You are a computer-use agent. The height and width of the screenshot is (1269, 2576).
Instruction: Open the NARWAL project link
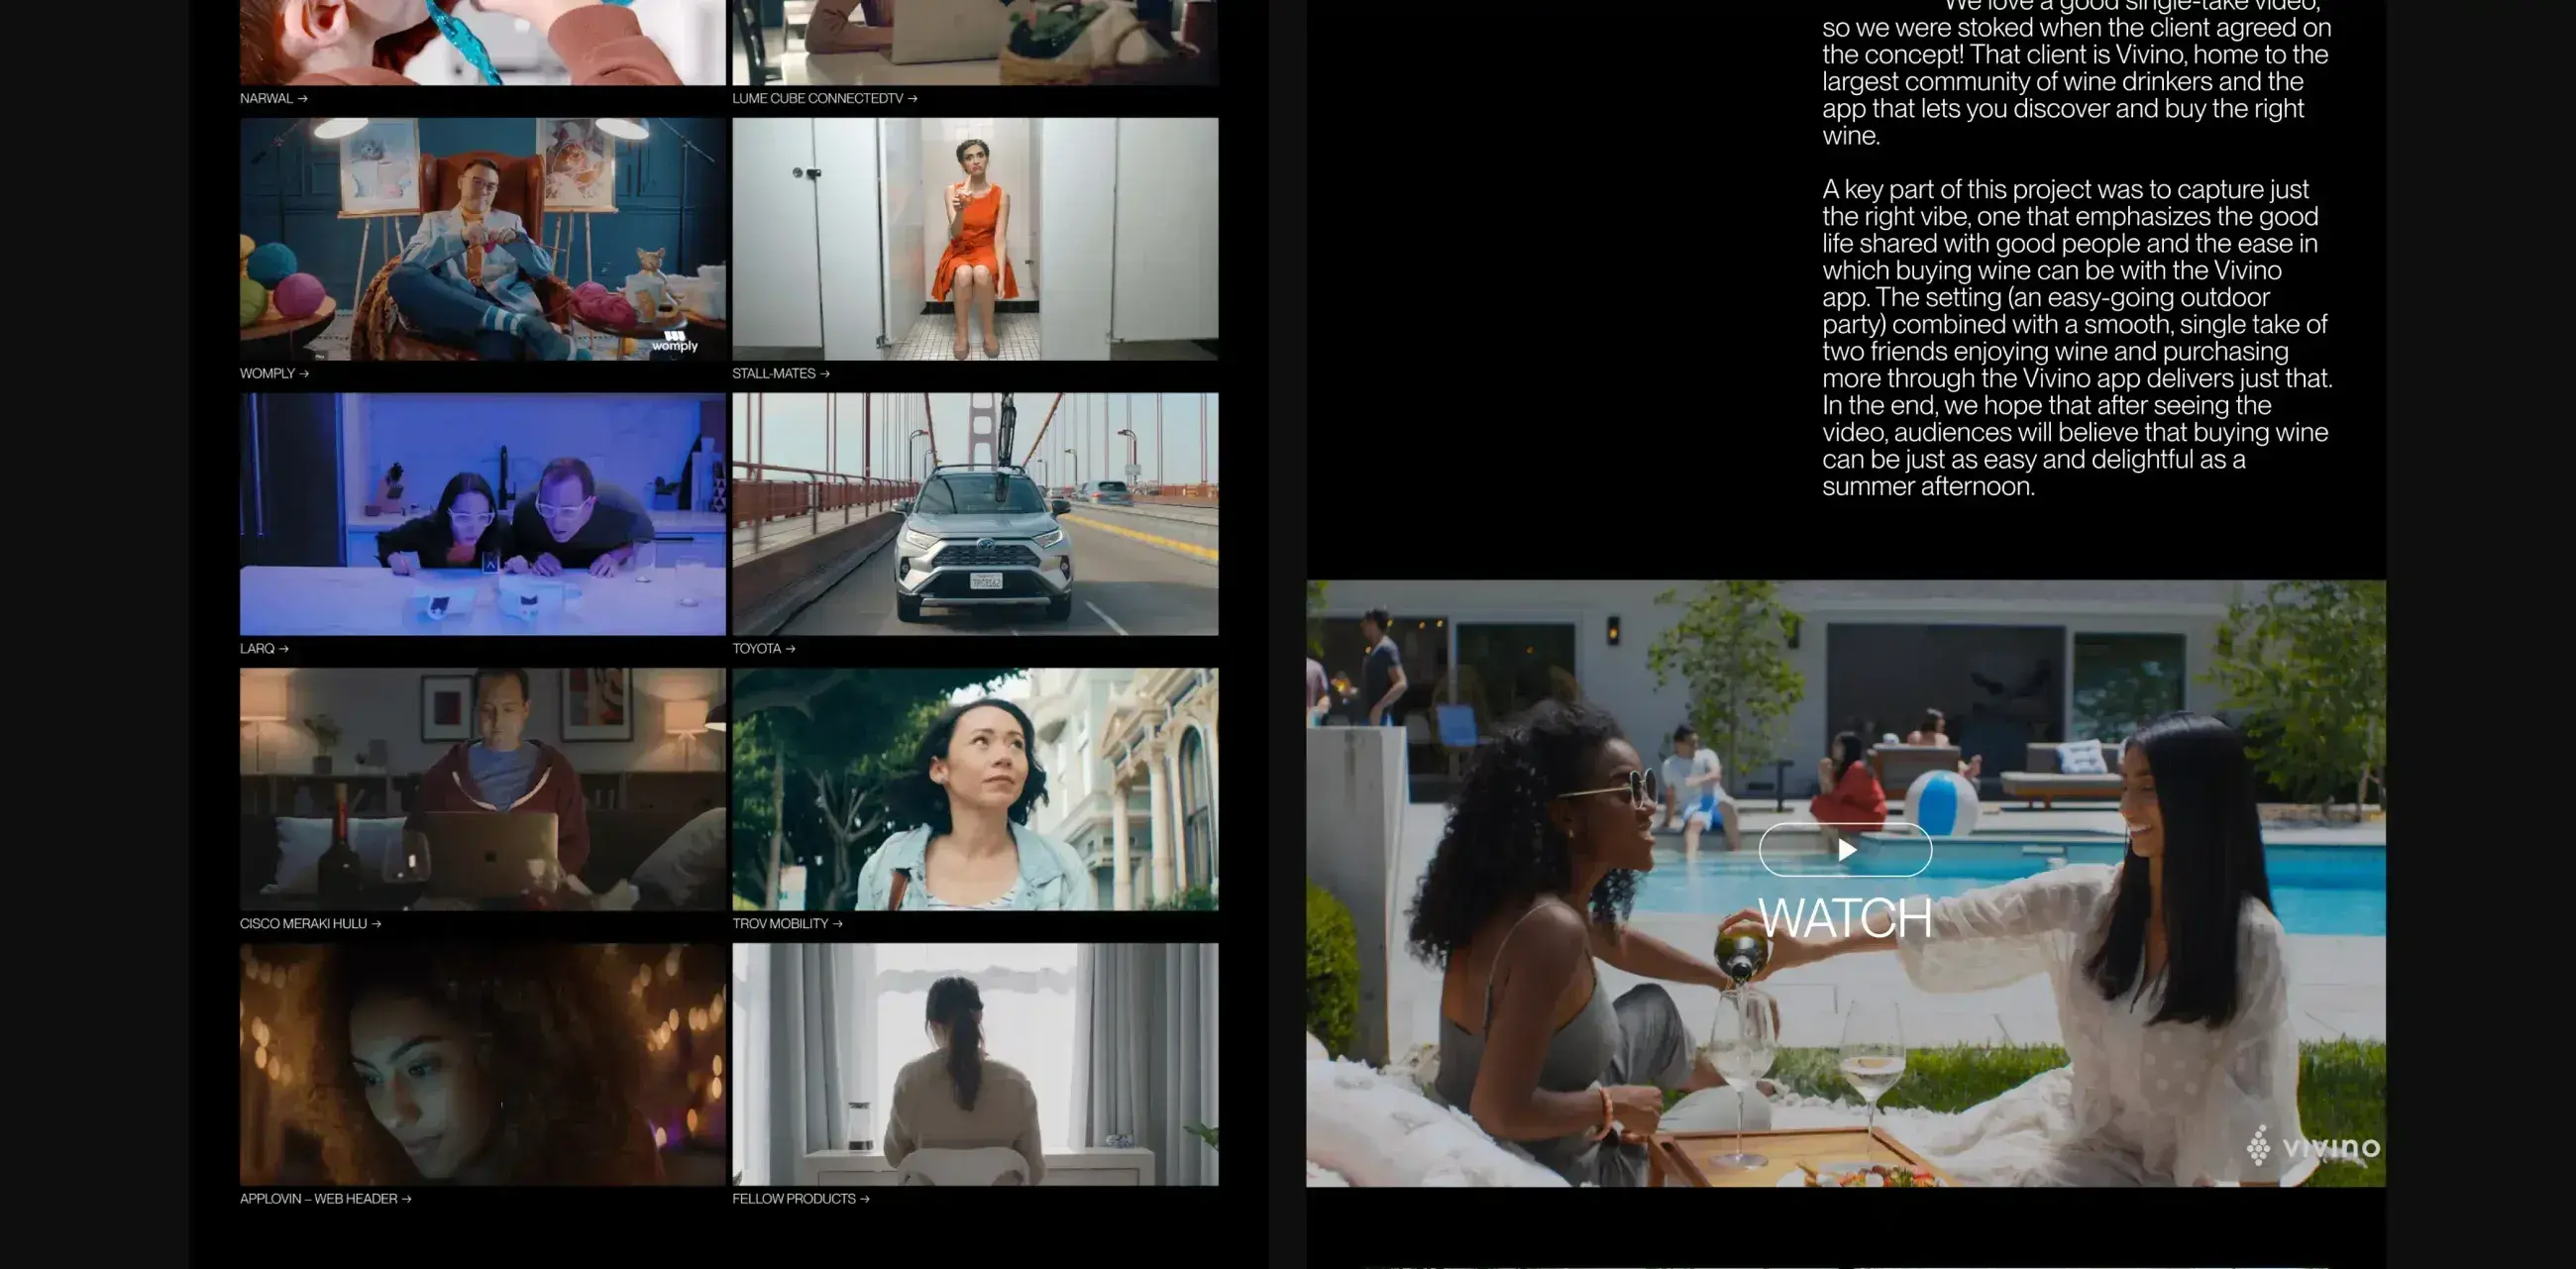[x=273, y=98]
